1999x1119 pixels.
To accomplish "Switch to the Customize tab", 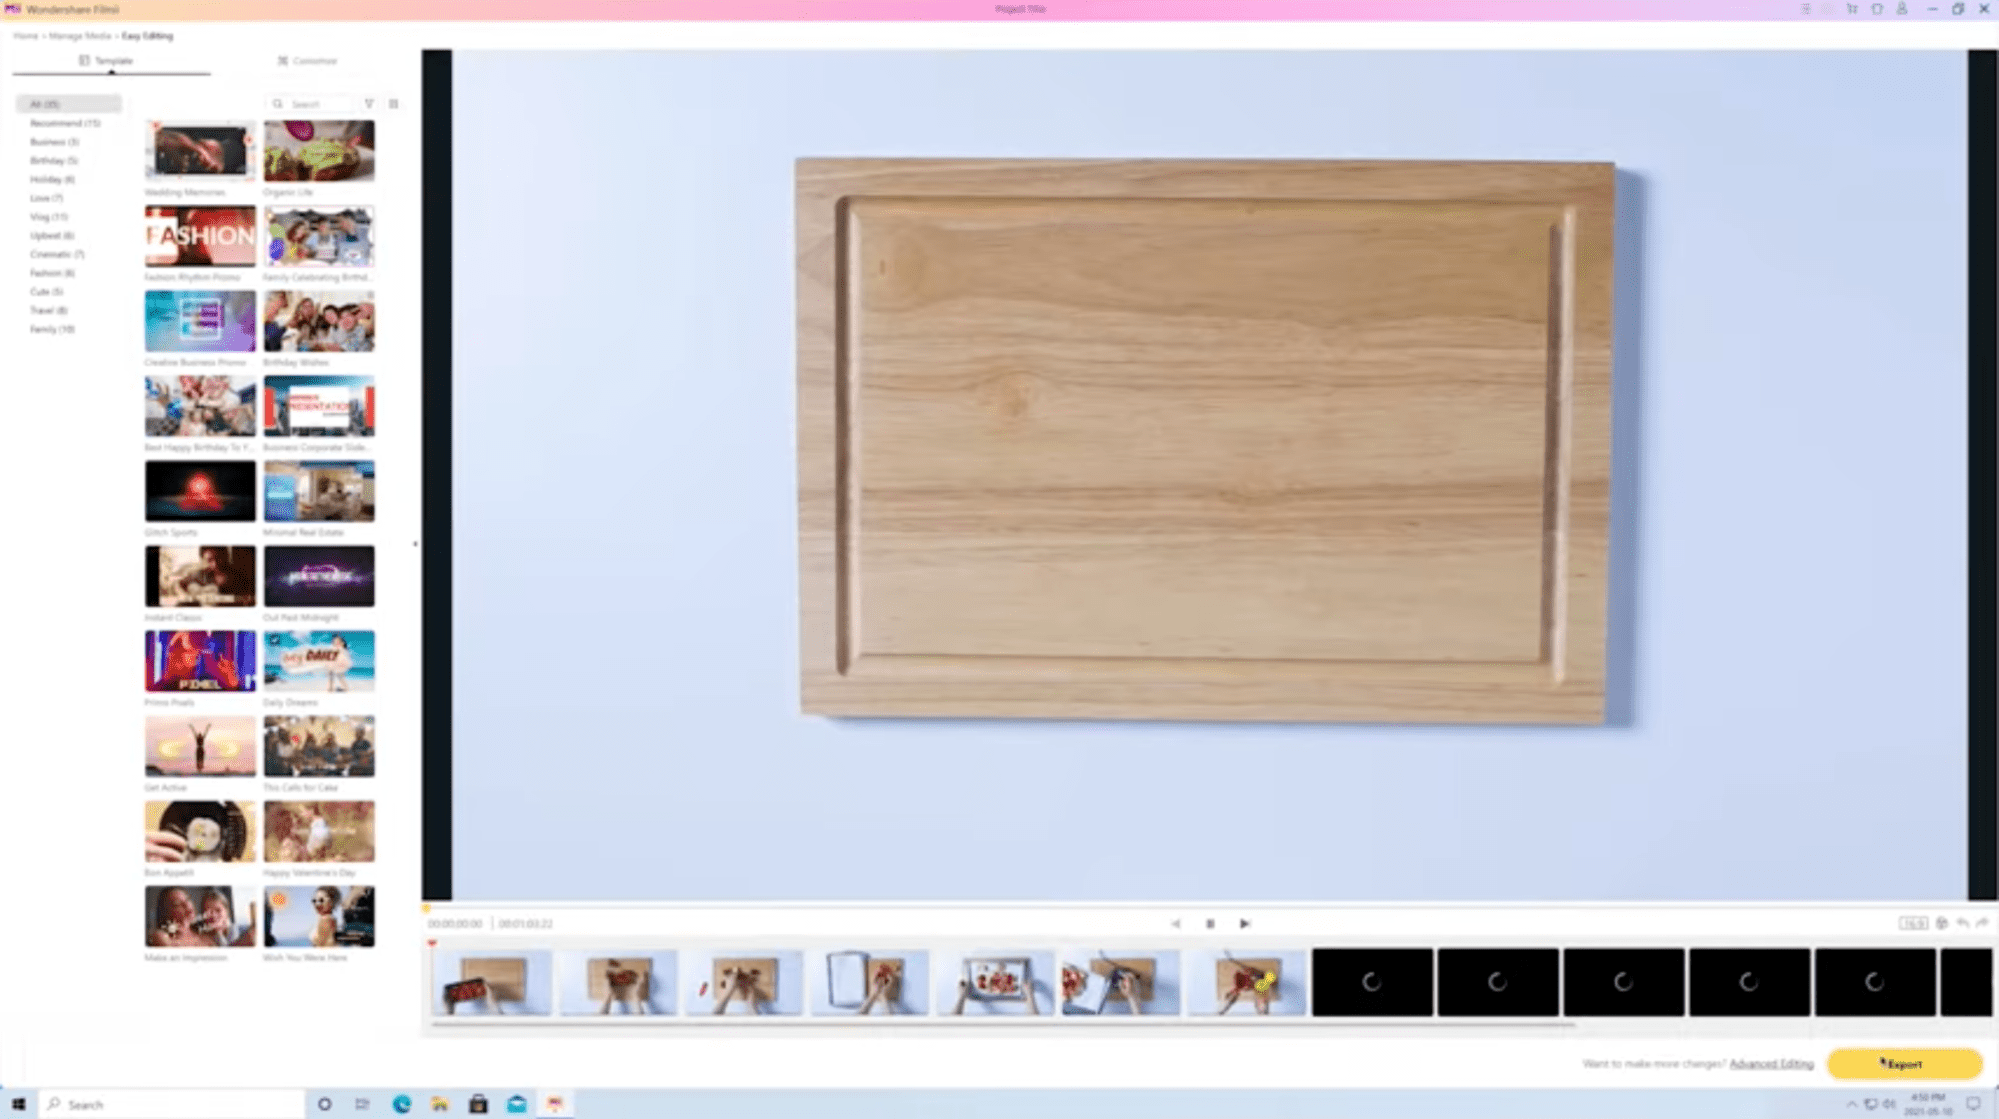I will pyautogui.click(x=307, y=61).
